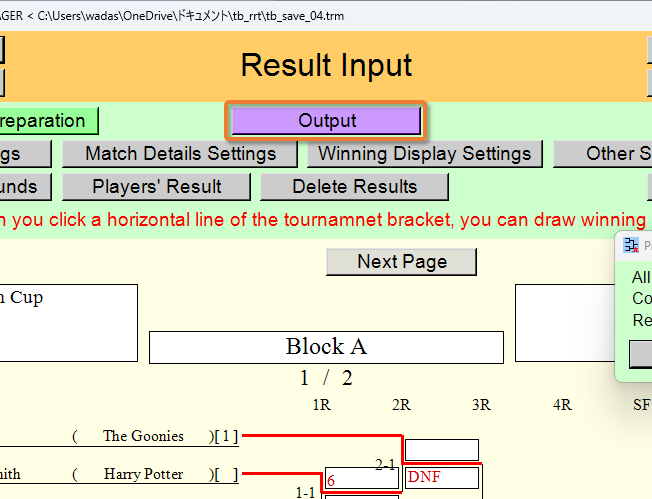Click the score box showing 6
This screenshot has height=499, width=652.
pos(362,479)
